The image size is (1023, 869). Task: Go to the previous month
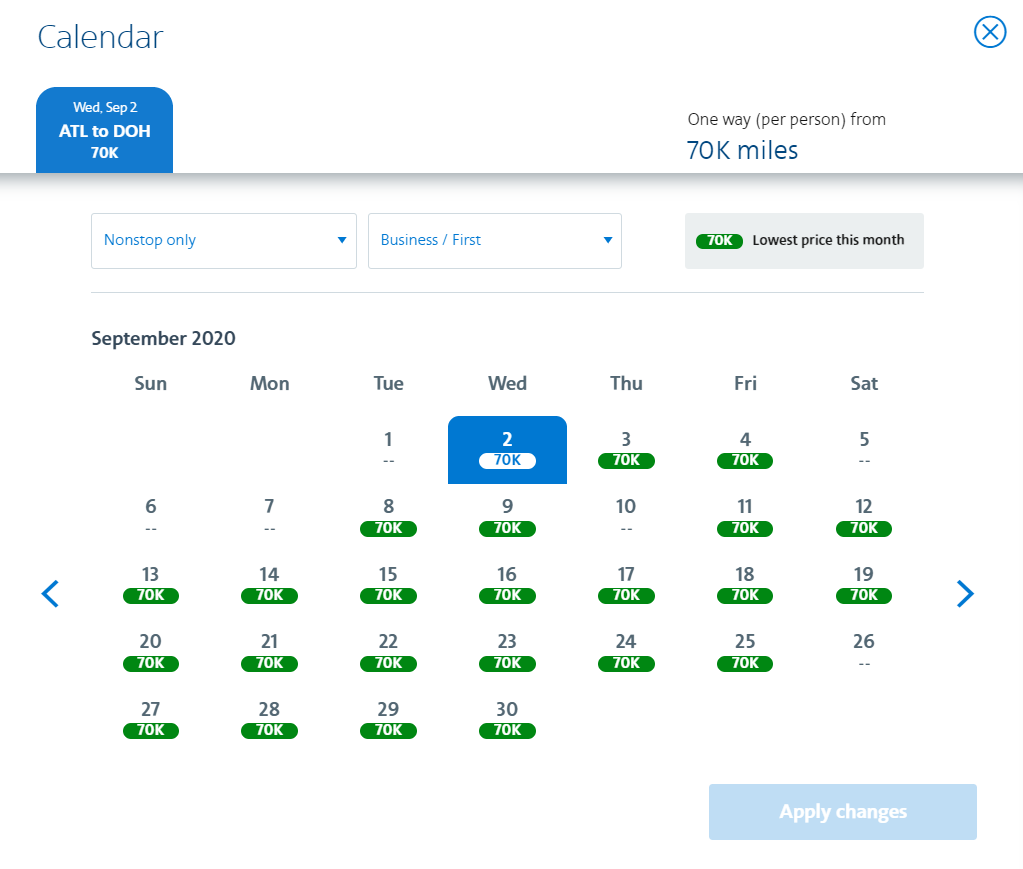(50, 594)
